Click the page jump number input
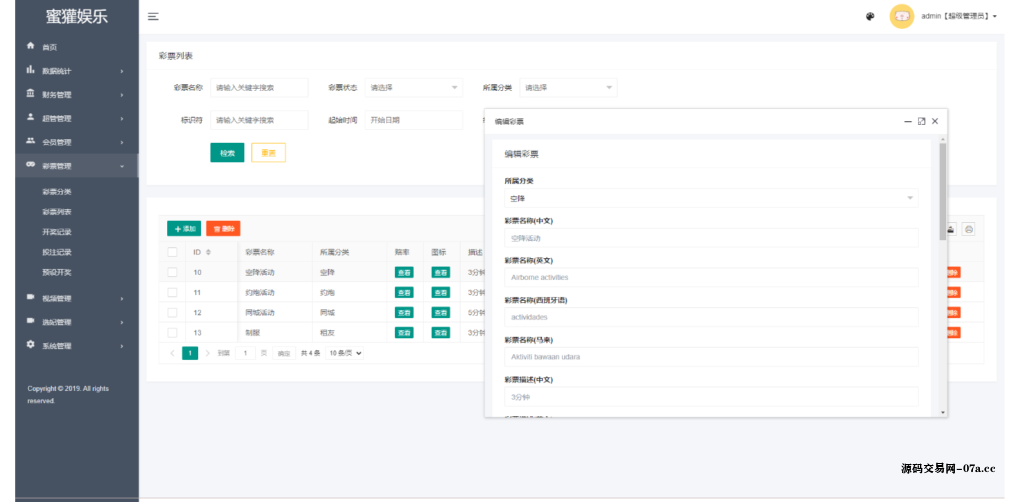This screenshot has width=1024, height=502. tap(246, 353)
